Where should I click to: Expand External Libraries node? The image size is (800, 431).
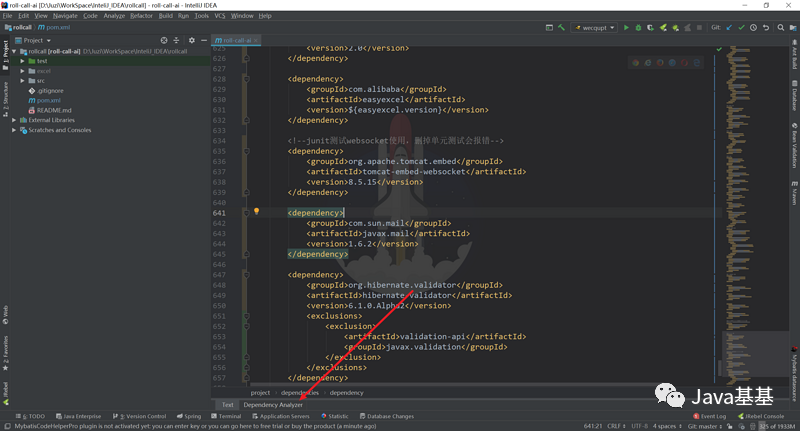(14, 120)
